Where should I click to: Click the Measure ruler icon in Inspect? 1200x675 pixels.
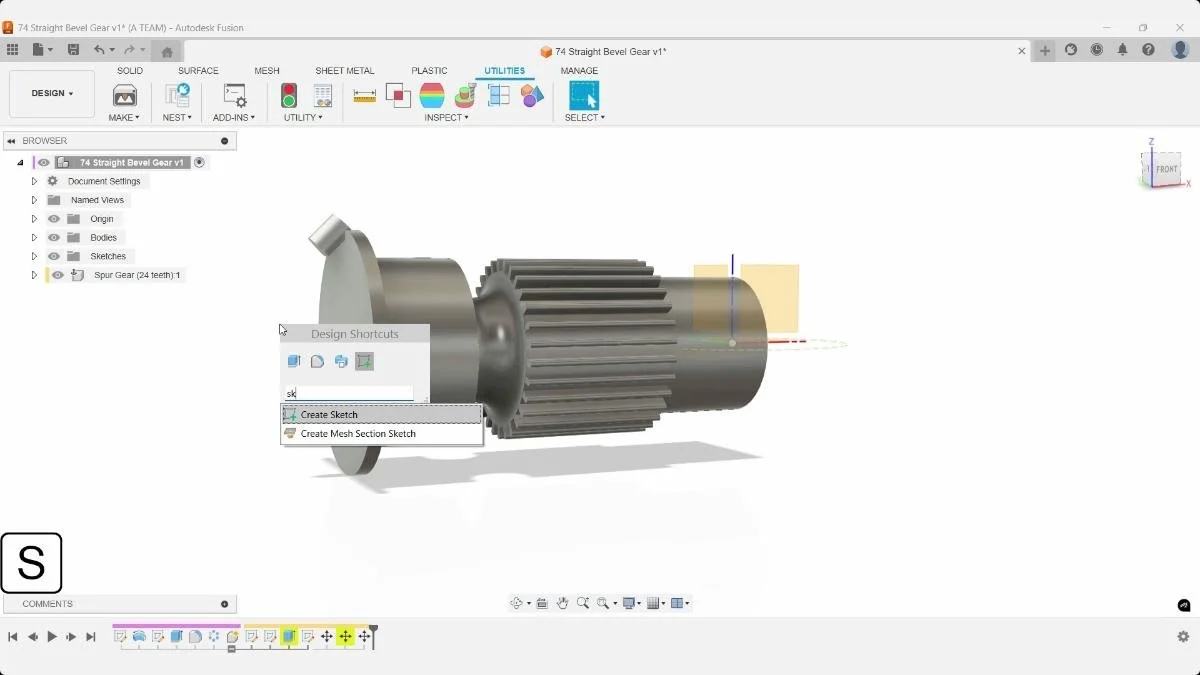point(365,96)
